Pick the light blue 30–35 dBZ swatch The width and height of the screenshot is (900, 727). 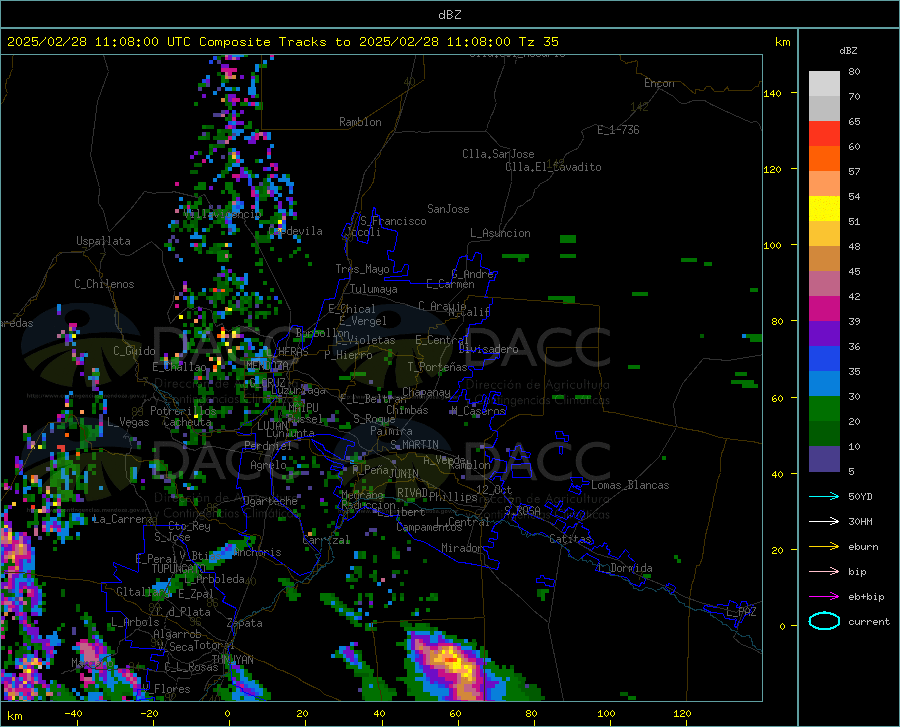pyautogui.click(x=824, y=384)
